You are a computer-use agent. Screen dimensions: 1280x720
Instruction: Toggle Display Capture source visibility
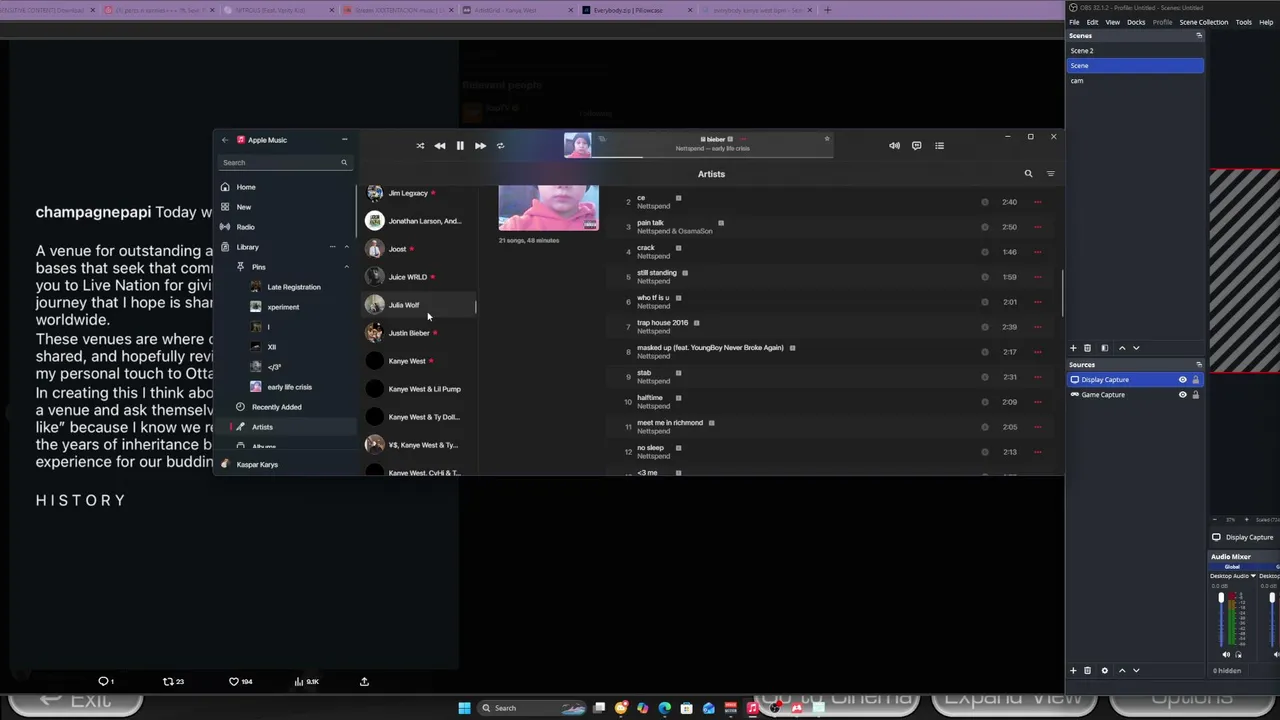(x=1182, y=380)
